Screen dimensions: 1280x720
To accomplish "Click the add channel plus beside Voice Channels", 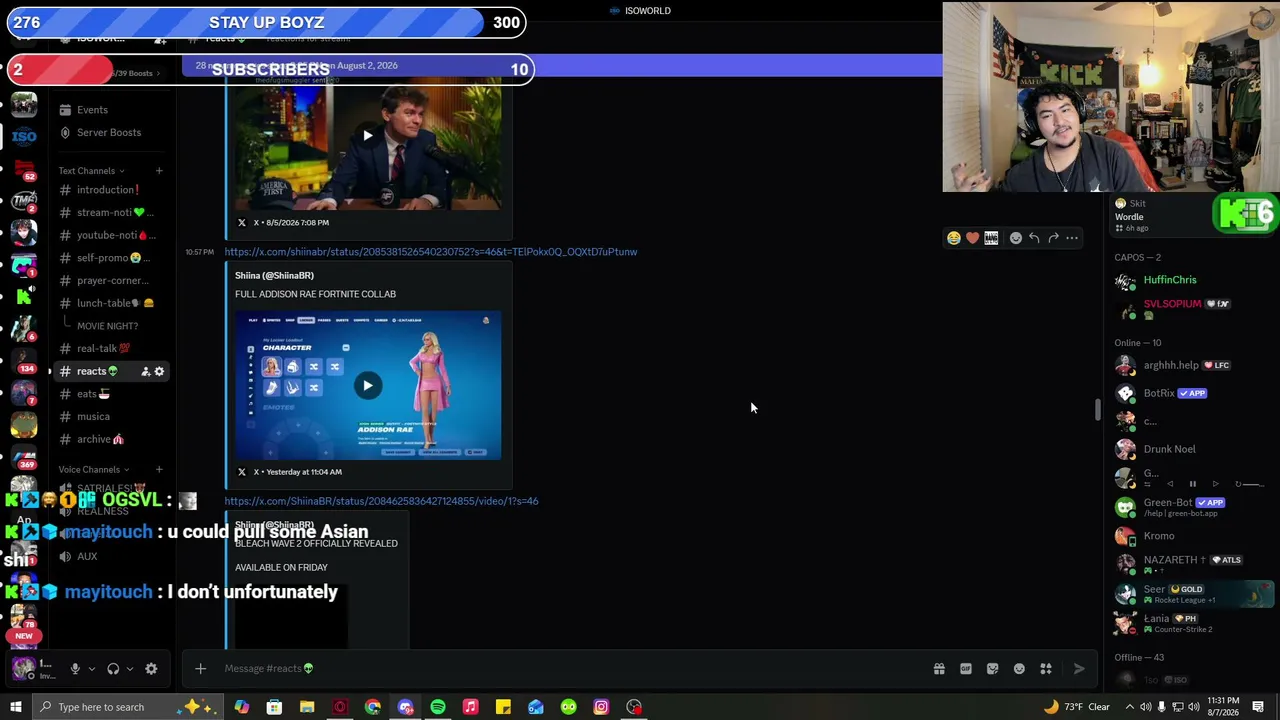I will tap(159, 470).
